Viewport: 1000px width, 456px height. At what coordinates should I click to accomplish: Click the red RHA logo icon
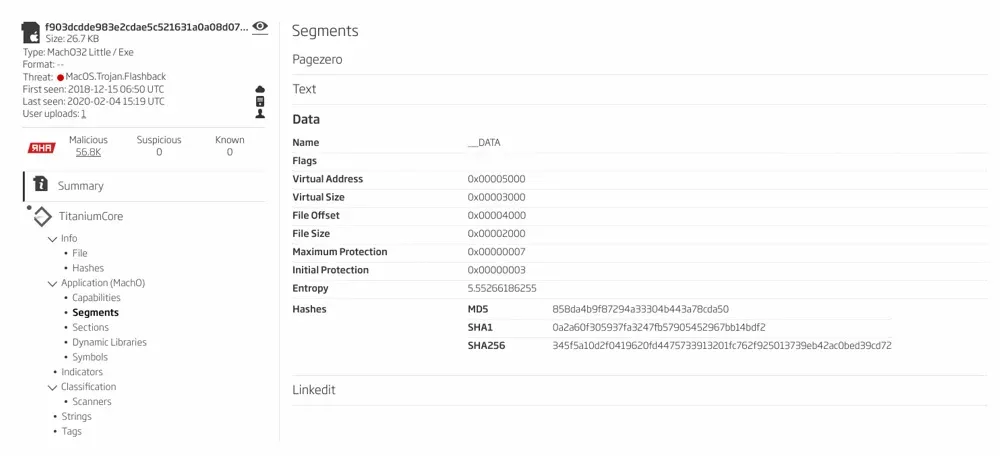click(x=41, y=147)
